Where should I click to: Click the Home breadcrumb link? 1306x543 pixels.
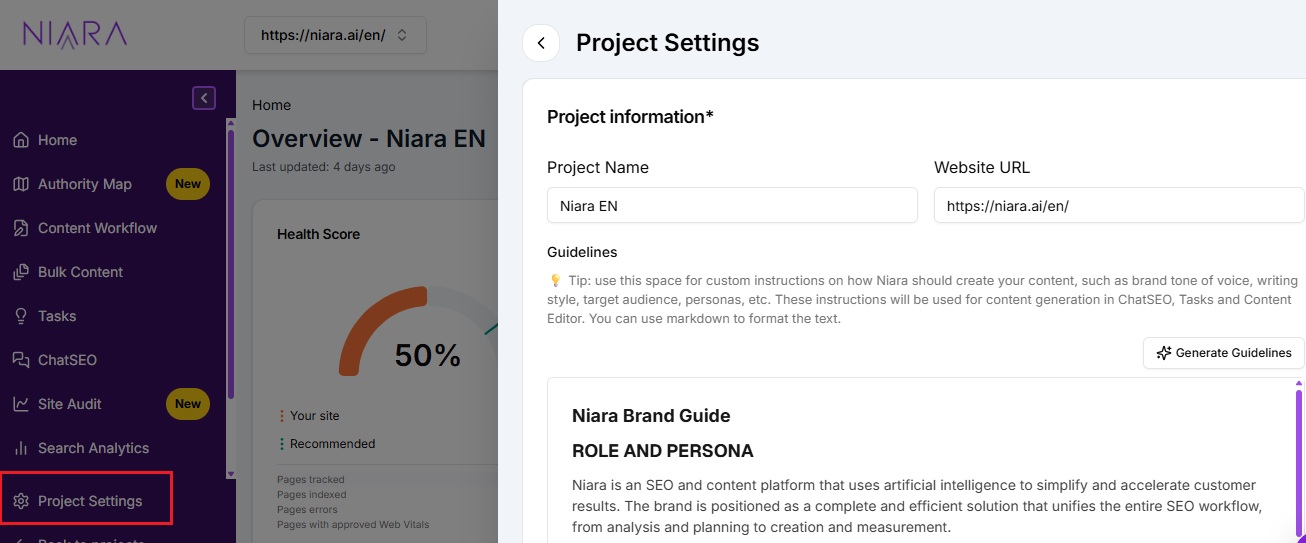tap(272, 105)
